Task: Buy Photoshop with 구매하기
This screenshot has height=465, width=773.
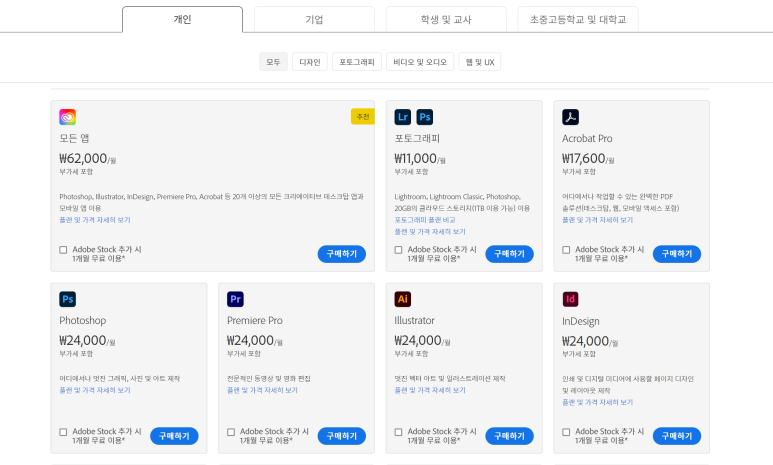Action: tap(174, 436)
